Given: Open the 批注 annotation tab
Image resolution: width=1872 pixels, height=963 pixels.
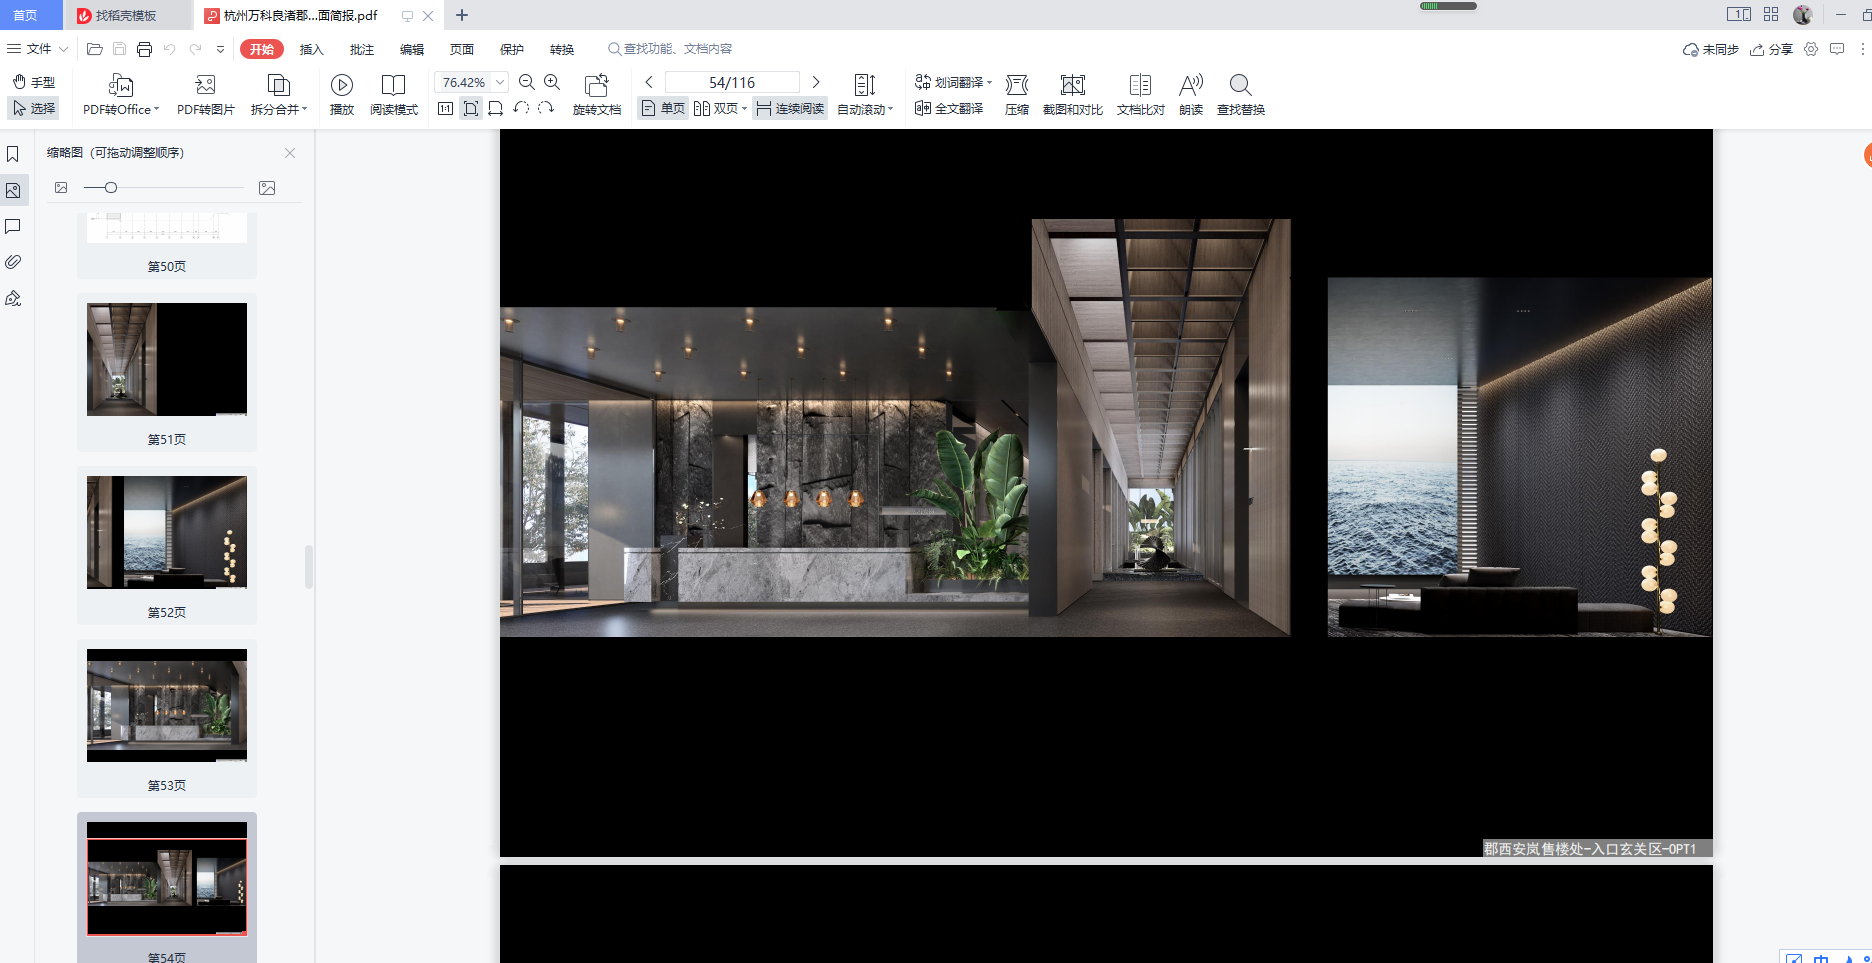Looking at the screenshot, I should click(x=362, y=49).
